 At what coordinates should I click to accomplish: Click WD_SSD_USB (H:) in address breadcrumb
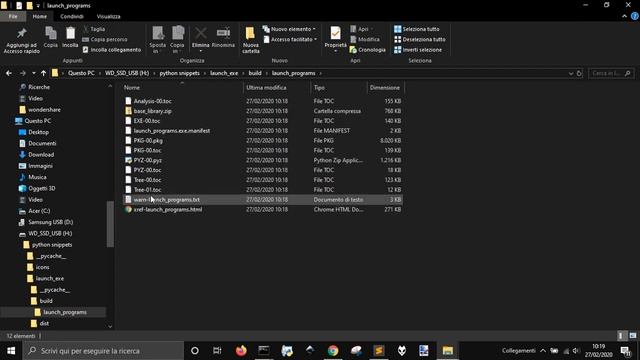[127, 73]
